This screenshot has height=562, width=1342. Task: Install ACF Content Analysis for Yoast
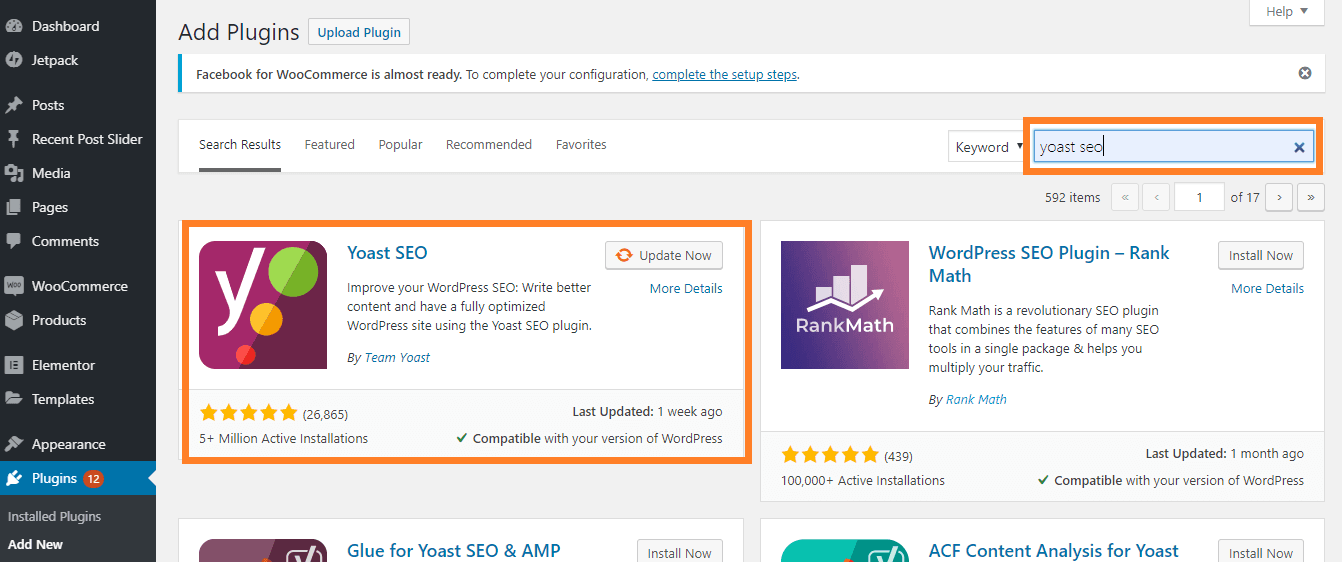point(1261,551)
